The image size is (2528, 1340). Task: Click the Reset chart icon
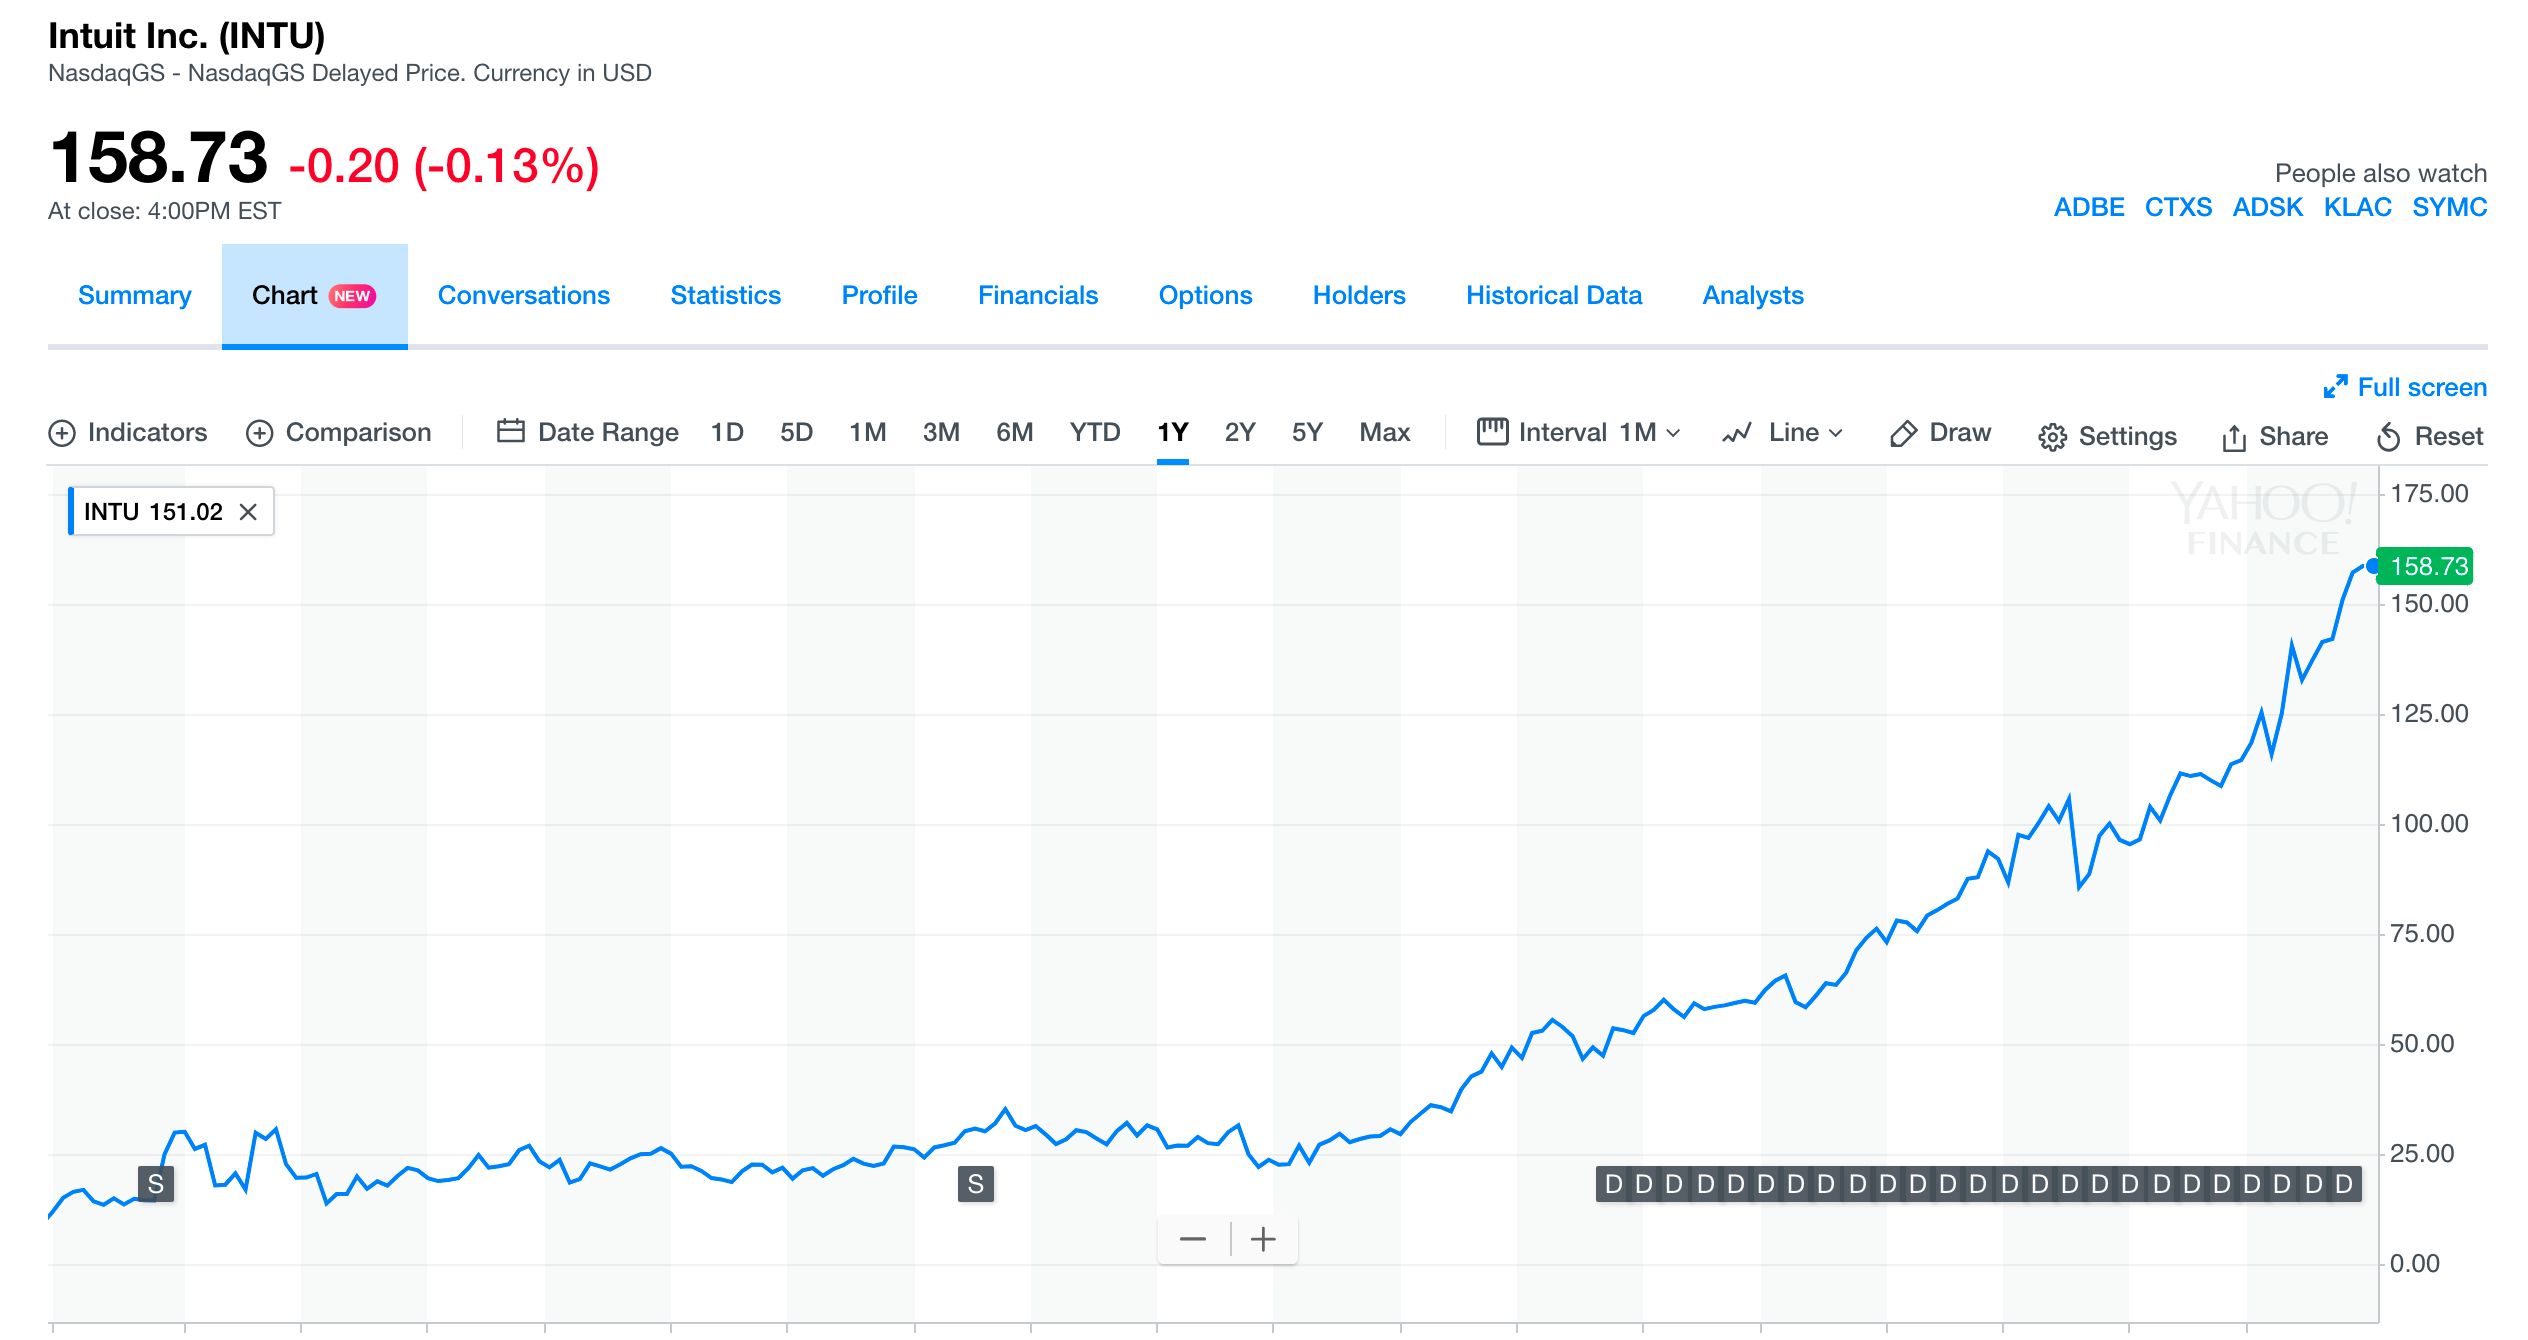[x=2389, y=437]
